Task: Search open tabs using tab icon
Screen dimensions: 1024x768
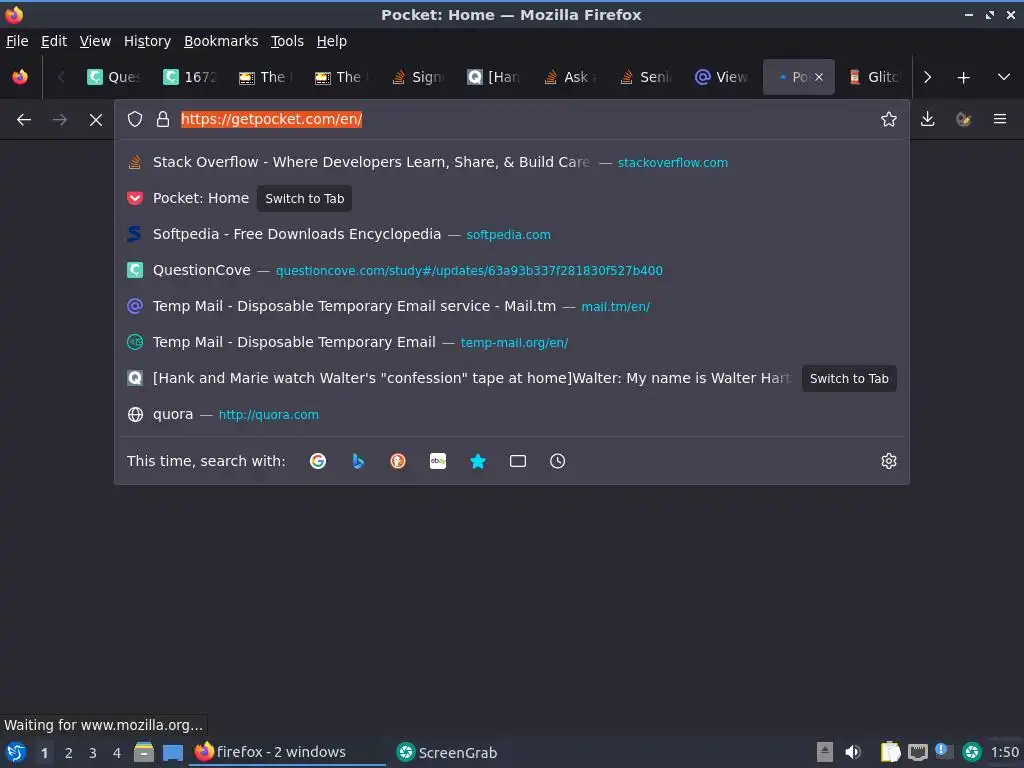Action: tap(518, 461)
